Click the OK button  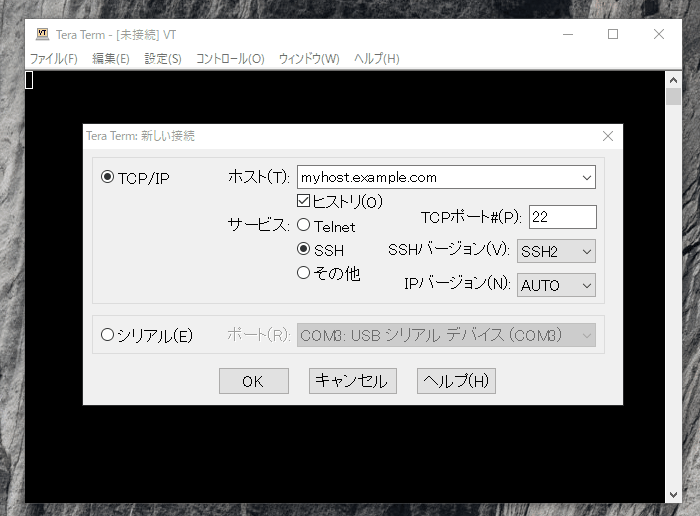tap(254, 381)
